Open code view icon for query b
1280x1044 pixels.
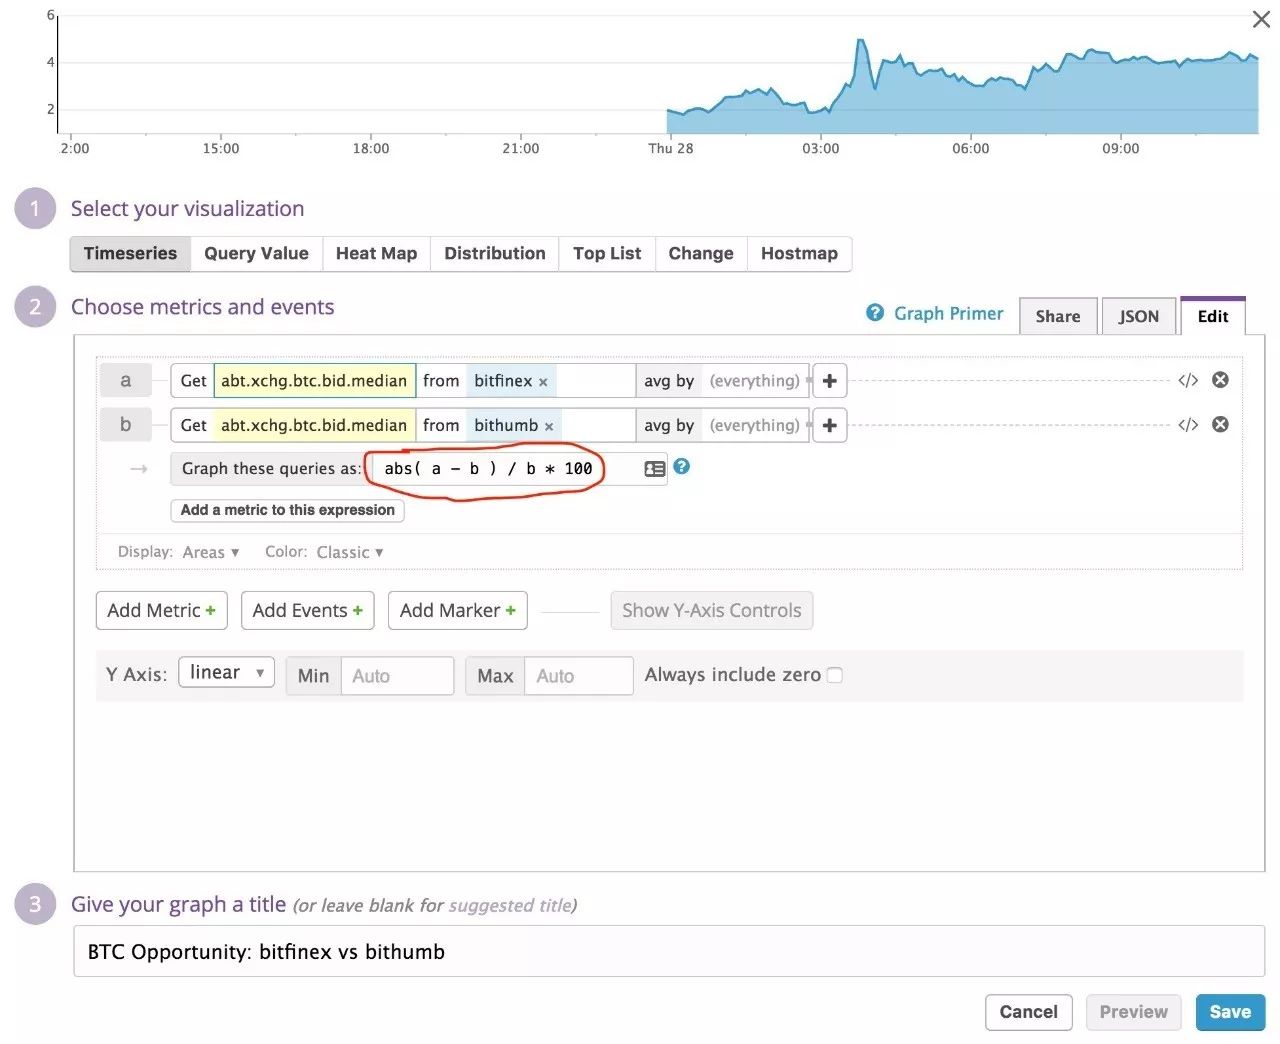[1188, 425]
